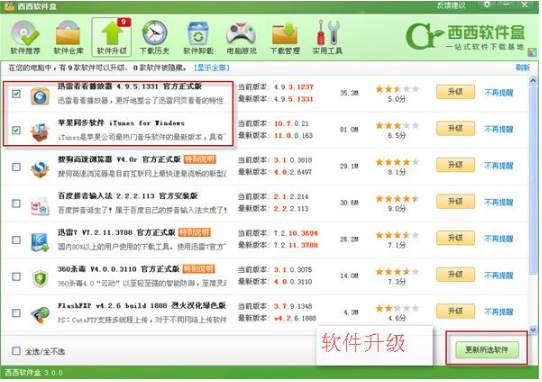Click 不再提醒 link for FlashFXP

(x=498, y=312)
